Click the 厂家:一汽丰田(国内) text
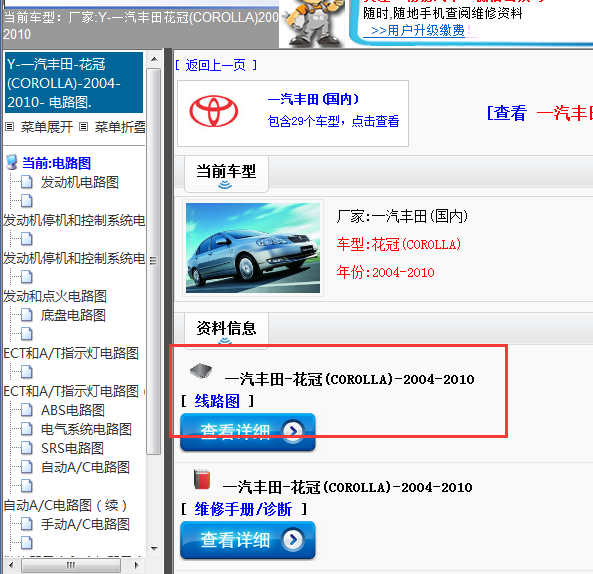The height and width of the screenshot is (574, 593). [x=402, y=217]
